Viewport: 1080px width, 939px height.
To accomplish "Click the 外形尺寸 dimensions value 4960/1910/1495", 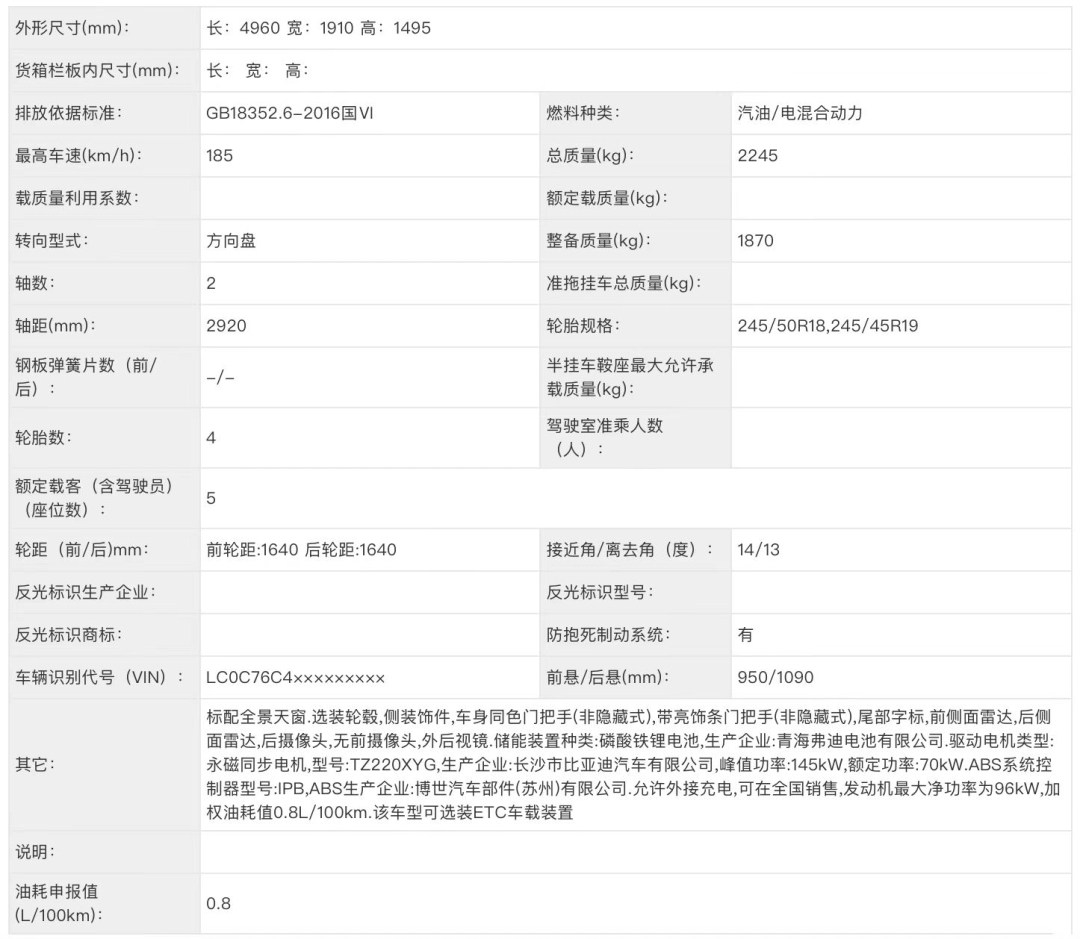I will tap(318, 28).
